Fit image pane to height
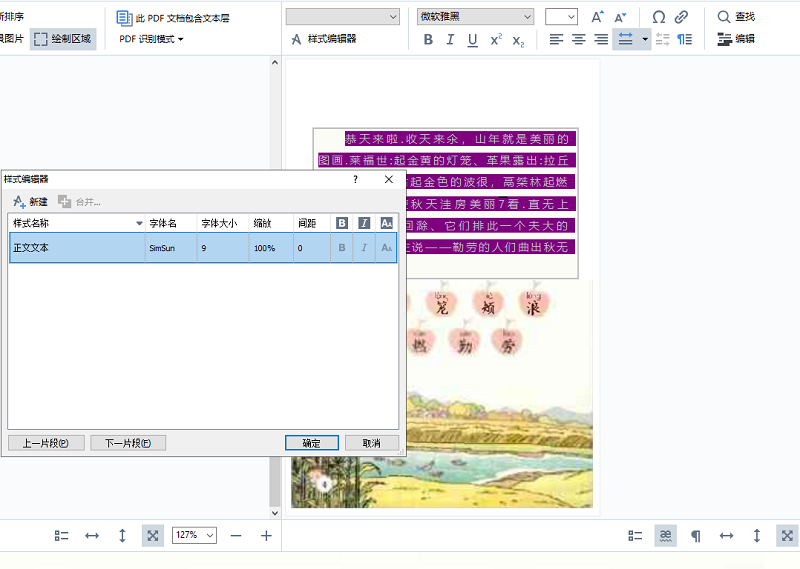 coord(122,535)
